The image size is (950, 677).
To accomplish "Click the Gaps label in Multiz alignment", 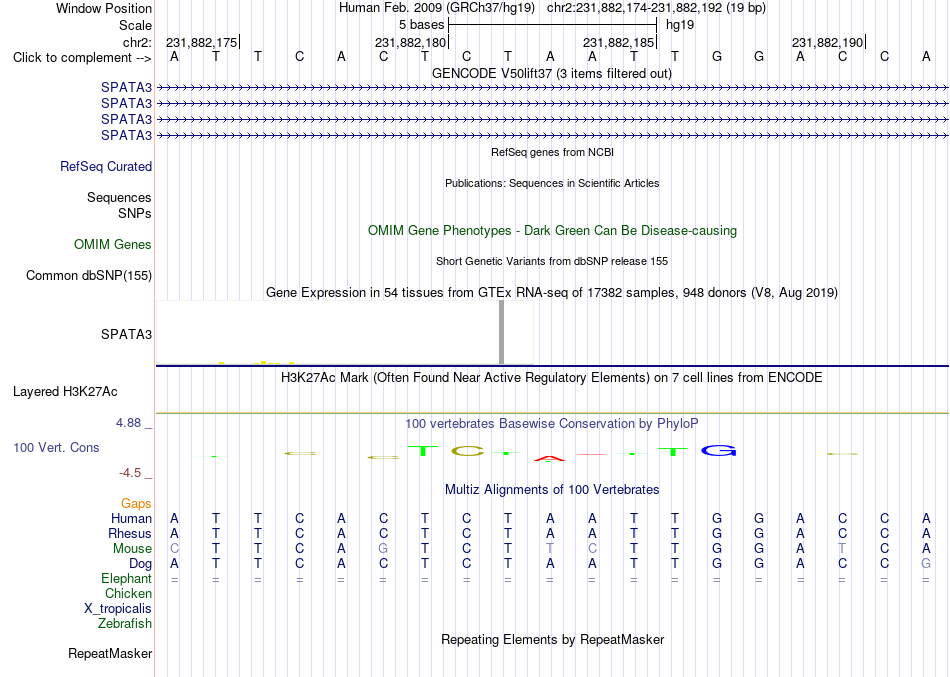I will [136, 504].
